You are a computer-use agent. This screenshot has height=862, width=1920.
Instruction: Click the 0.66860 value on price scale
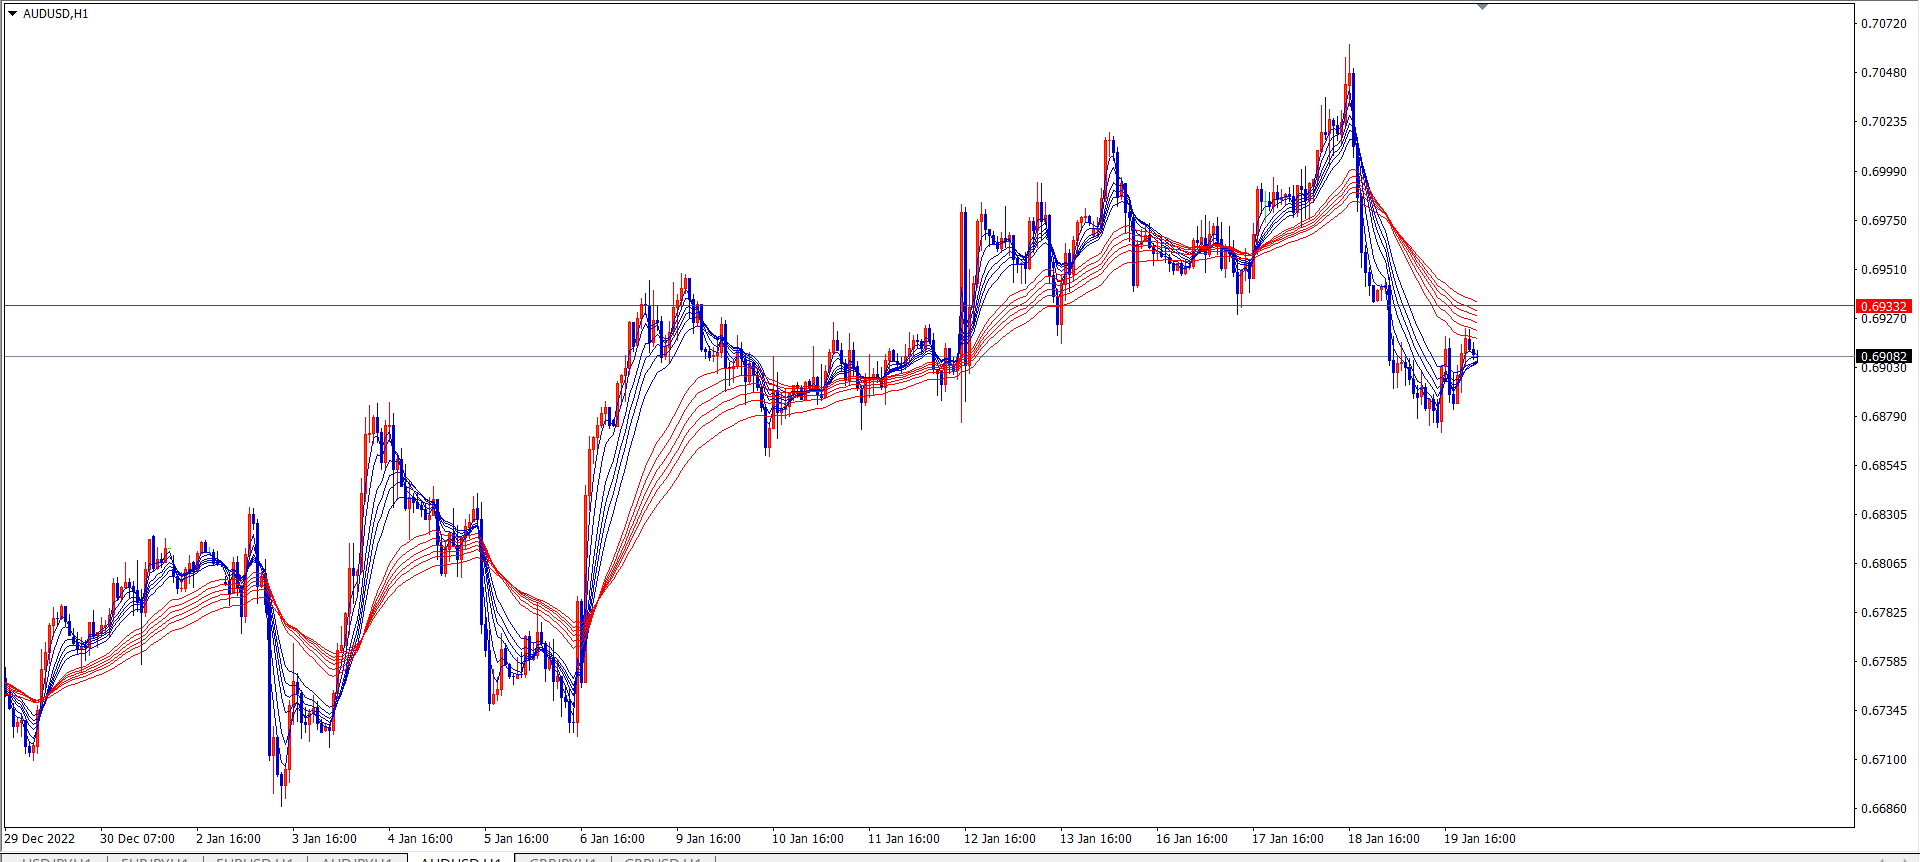1883,808
